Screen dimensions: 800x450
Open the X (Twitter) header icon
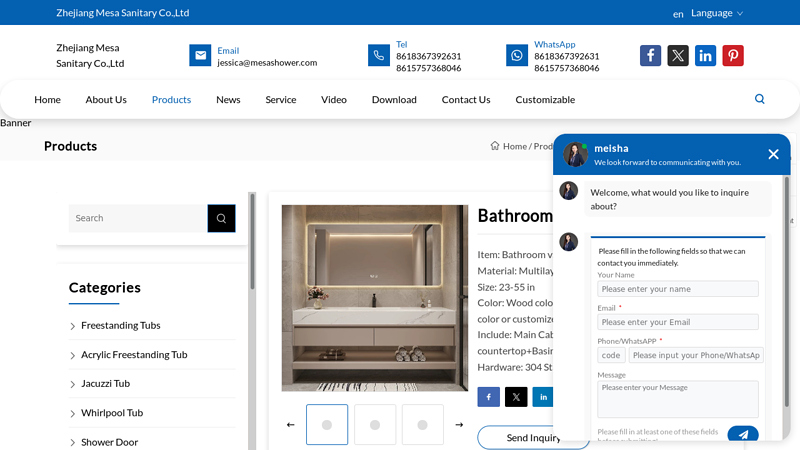pos(678,56)
